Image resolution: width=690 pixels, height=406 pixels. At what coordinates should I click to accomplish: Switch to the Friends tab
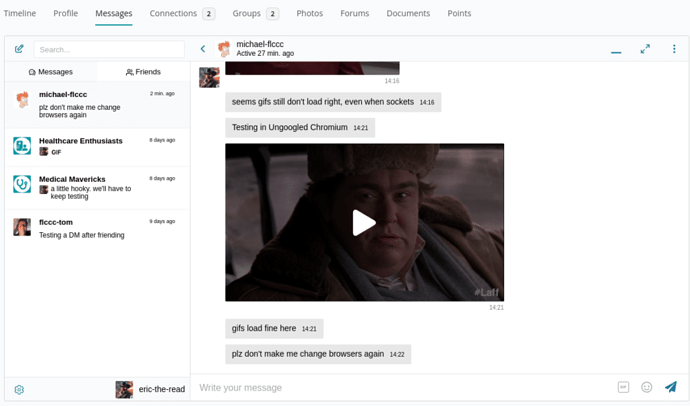(x=143, y=72)
